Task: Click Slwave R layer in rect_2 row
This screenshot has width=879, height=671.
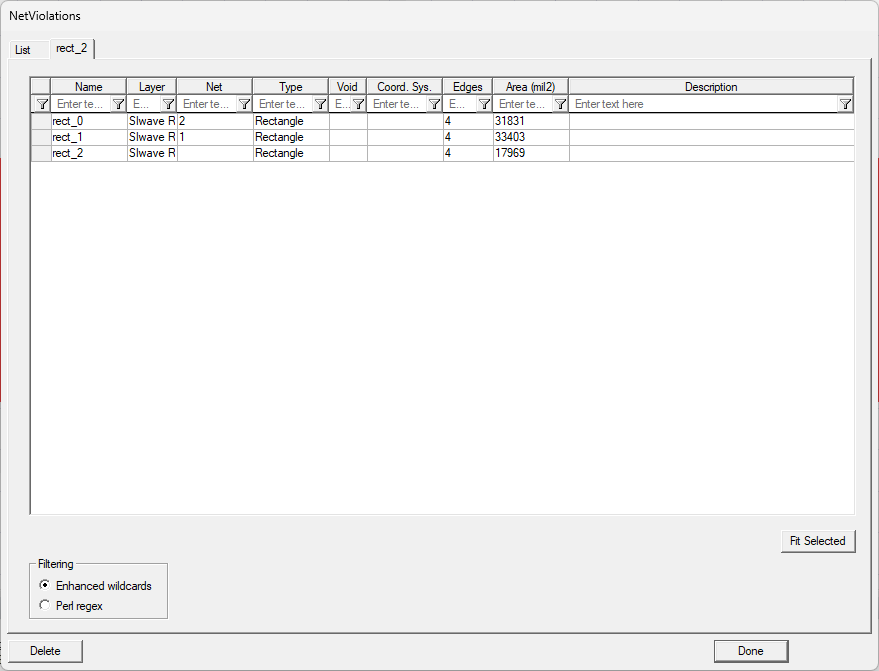Action: coord(152,153)
